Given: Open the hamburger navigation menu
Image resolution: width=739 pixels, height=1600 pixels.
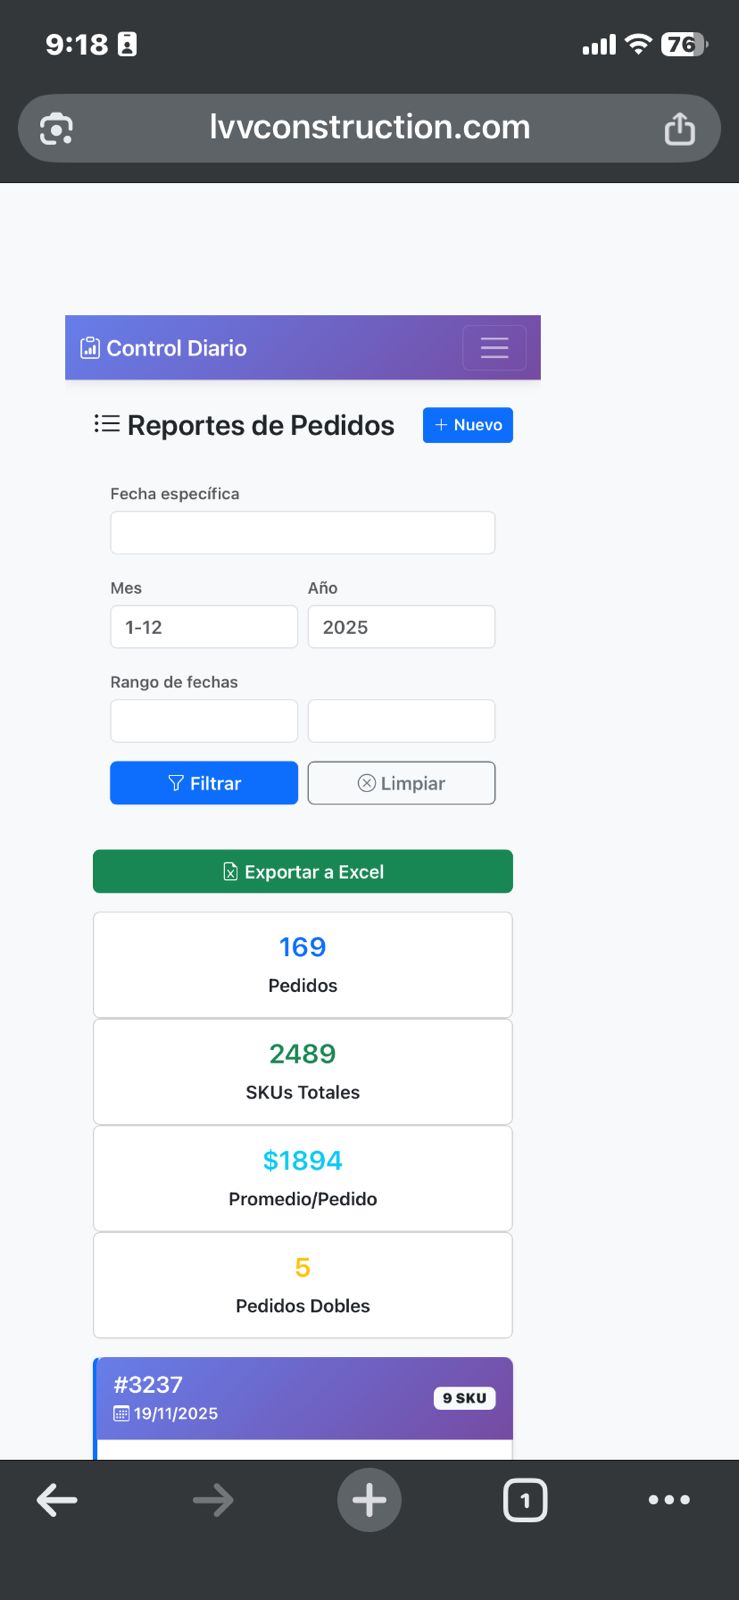Looking at the screenshot, I should point(494,348).
